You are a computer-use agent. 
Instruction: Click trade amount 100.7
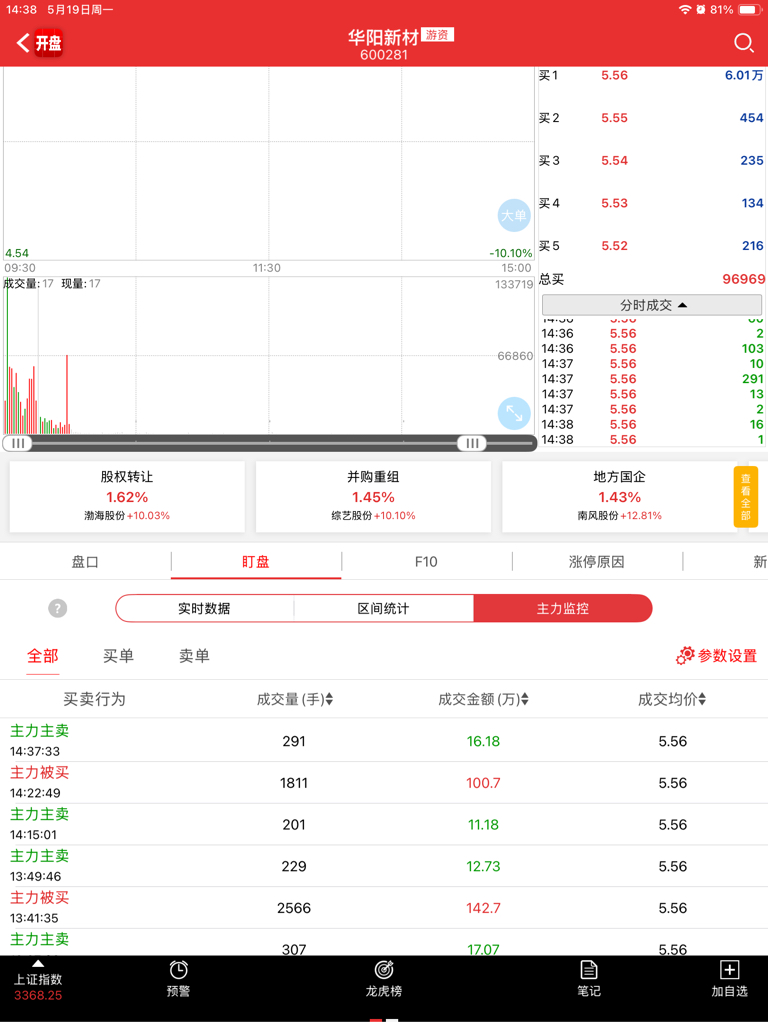click(x=483, y=783)
